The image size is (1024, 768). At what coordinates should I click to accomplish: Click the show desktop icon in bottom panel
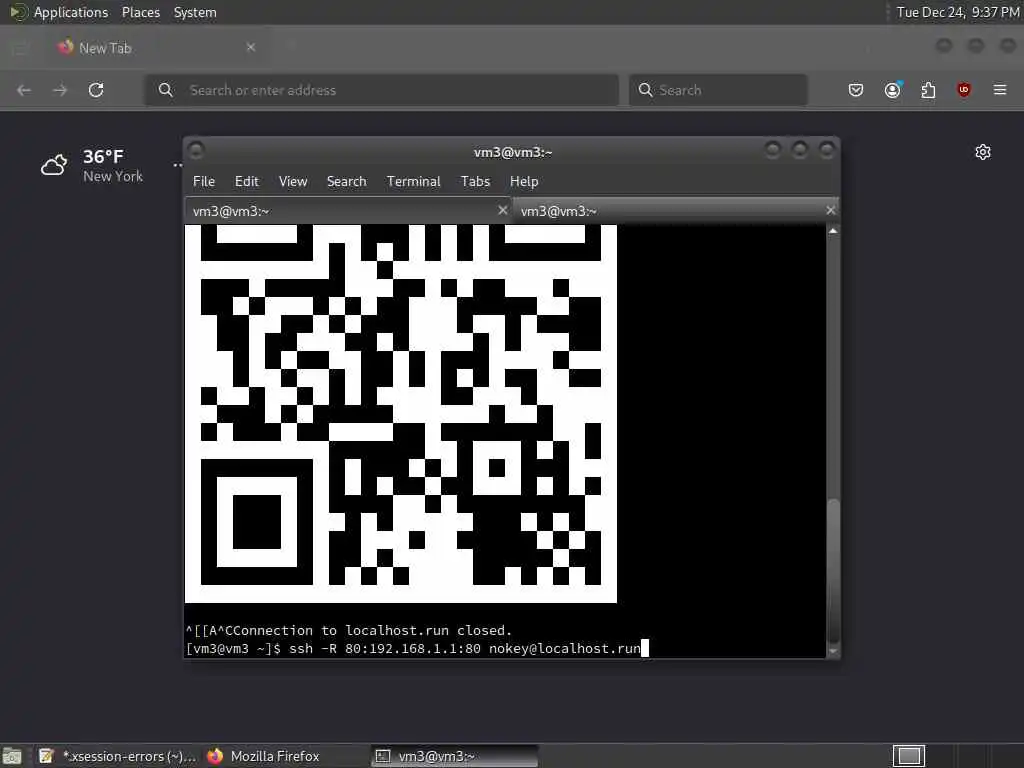[12, 756]
